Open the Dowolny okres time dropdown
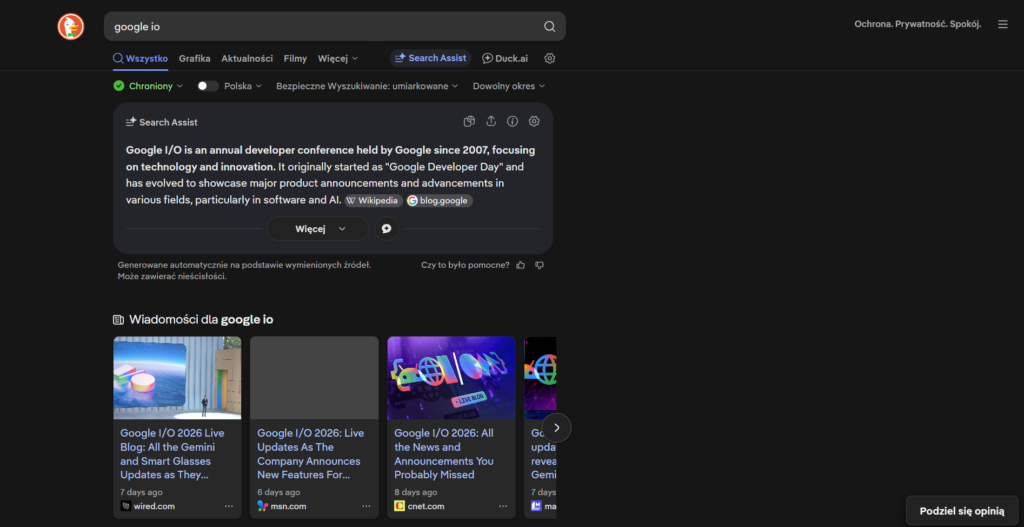Screen dimensions: 1024x527 [x=509, y=86]
